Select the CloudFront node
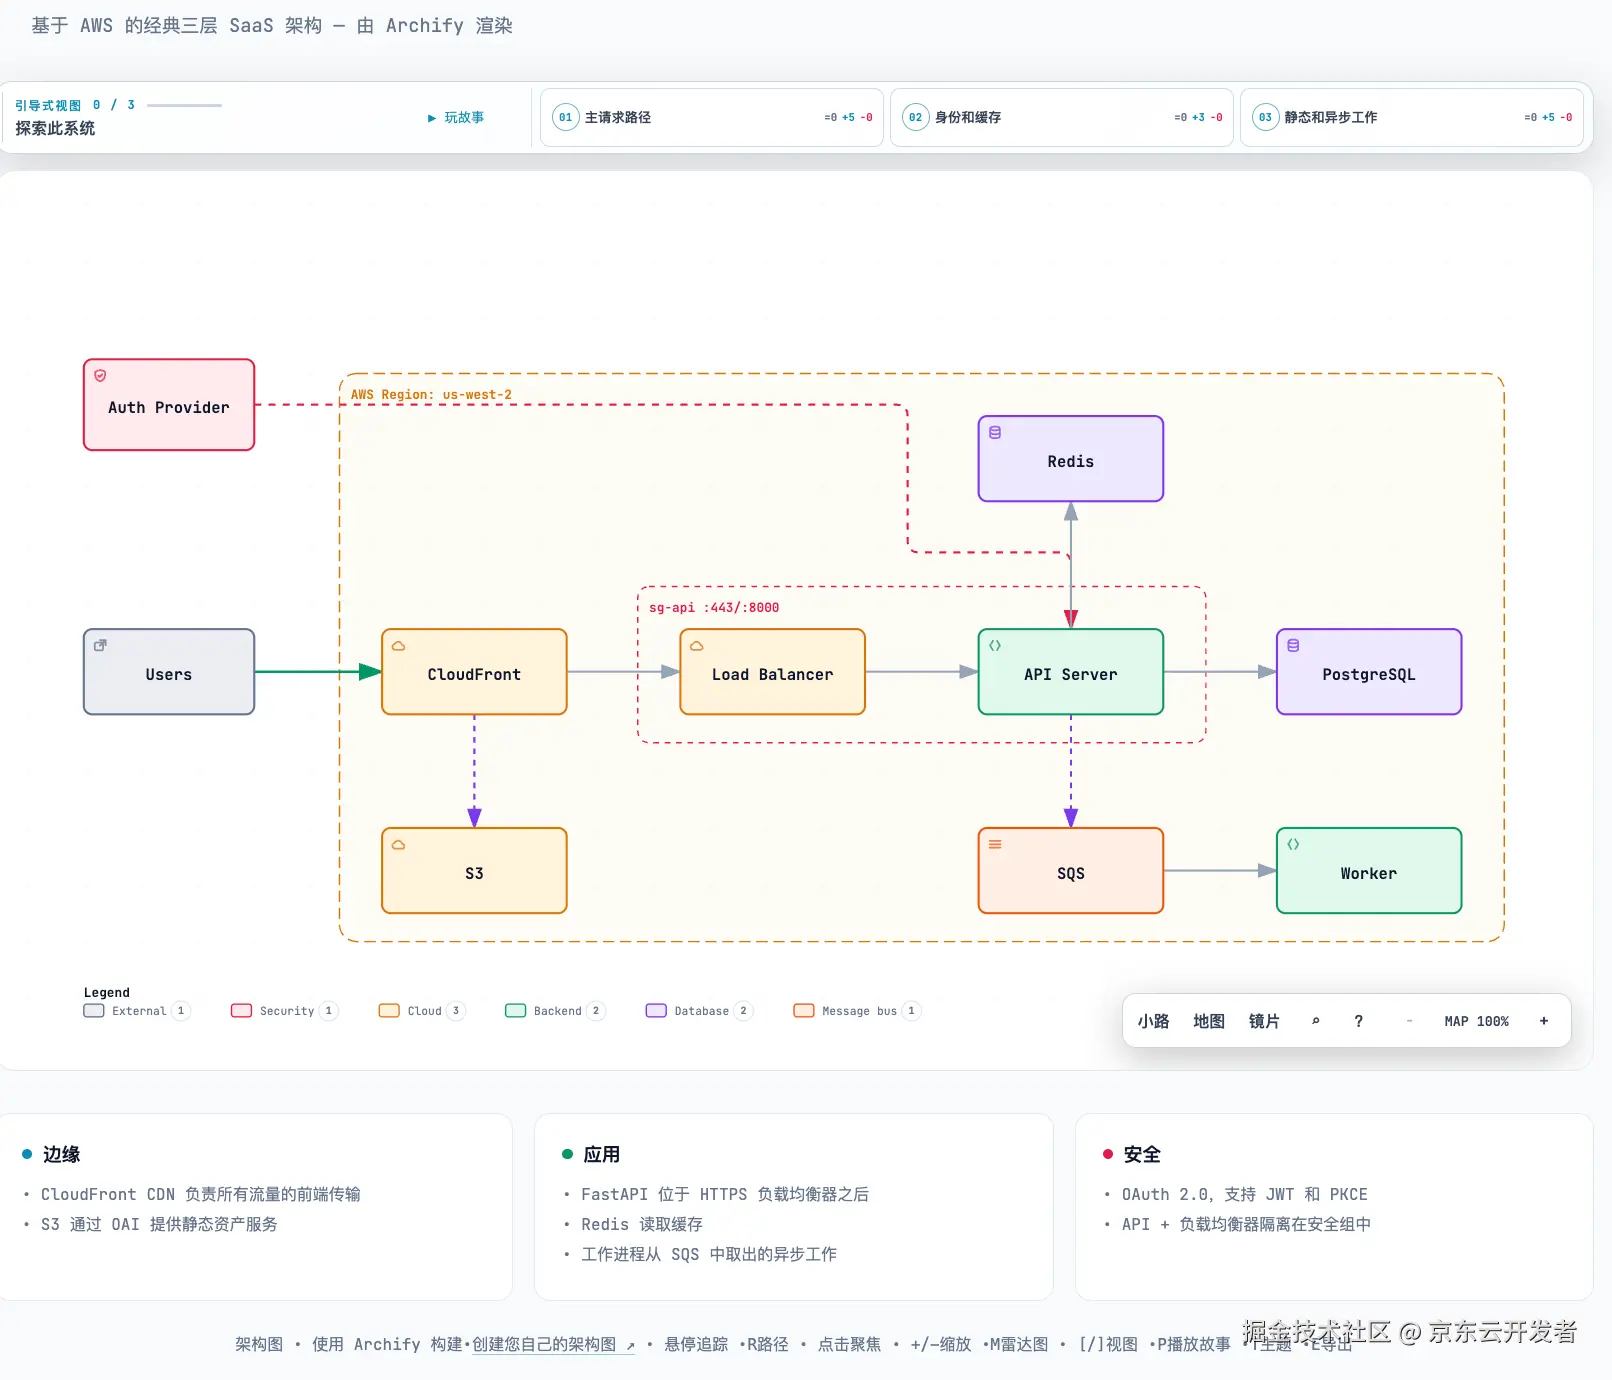 (x=474, y=672)
